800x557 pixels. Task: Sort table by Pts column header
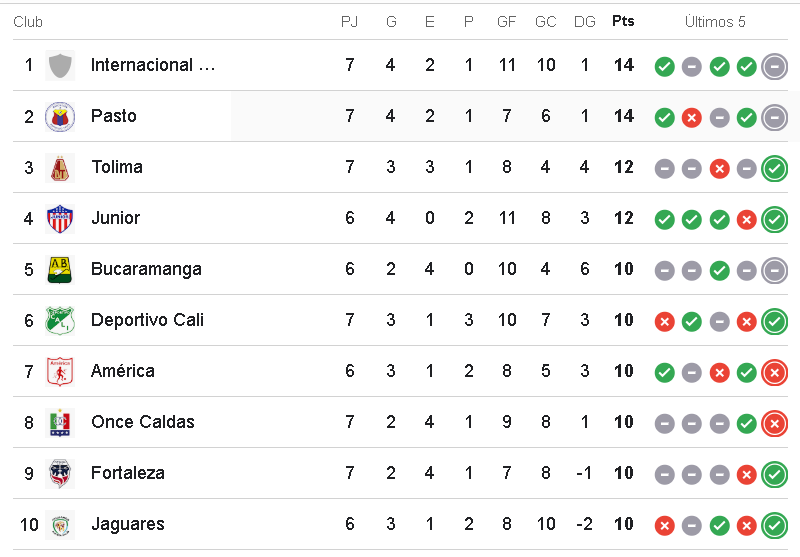[x=623, y=21]
